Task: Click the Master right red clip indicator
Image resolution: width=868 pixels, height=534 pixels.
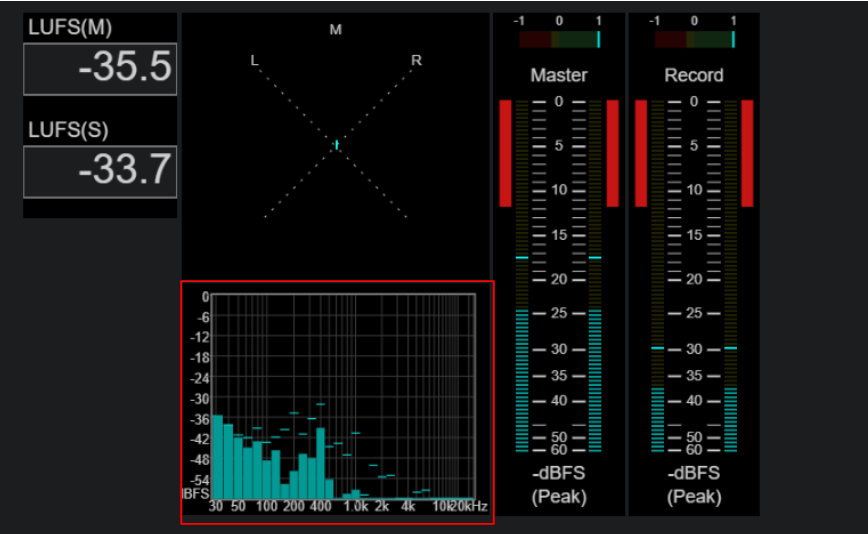Action: (x=613, y=153)
